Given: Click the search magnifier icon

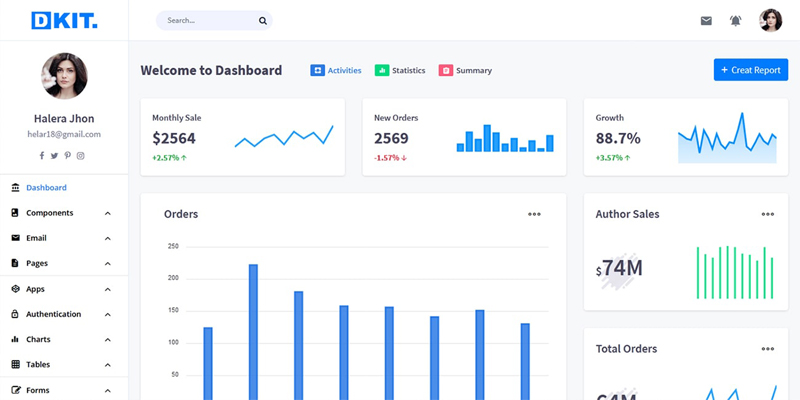Looking at the screenshot, I should [263, 21].
